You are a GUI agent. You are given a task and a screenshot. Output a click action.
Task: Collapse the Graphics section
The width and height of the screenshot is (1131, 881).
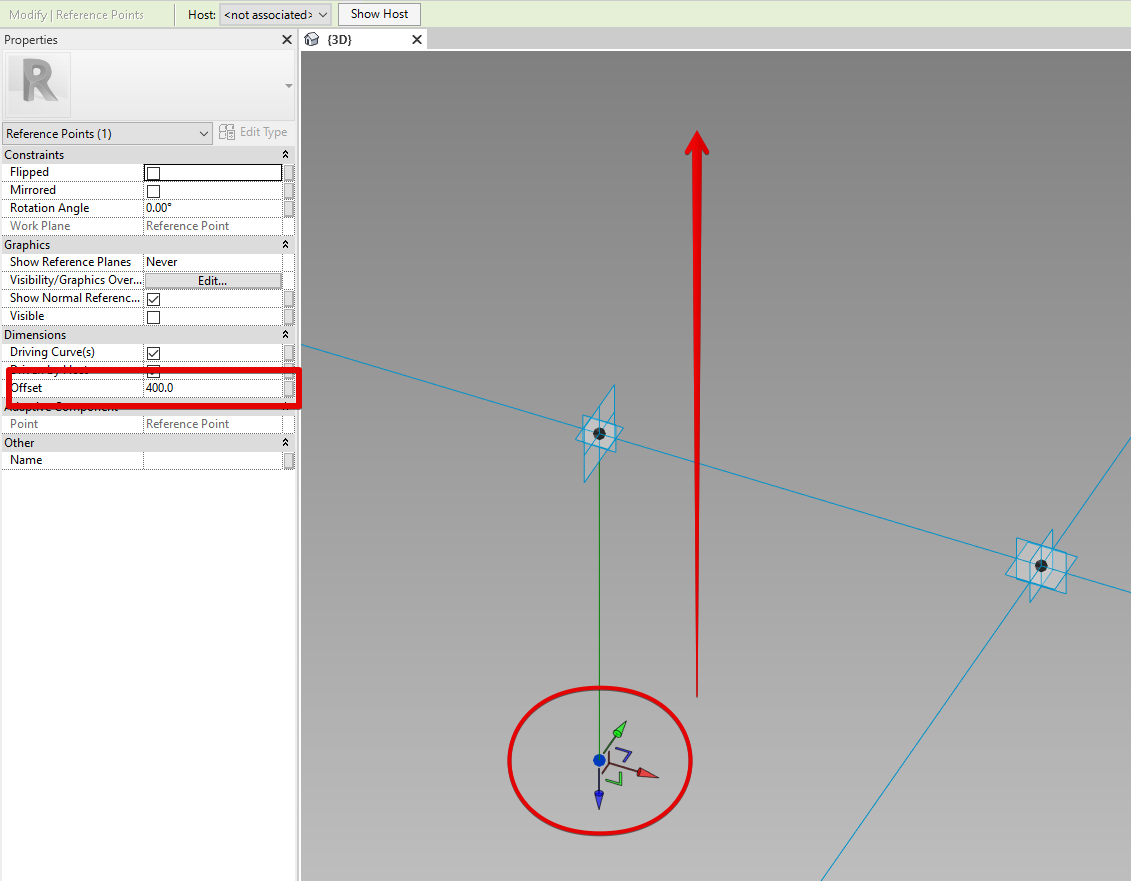pyautogui.click(x=285, y=245)
